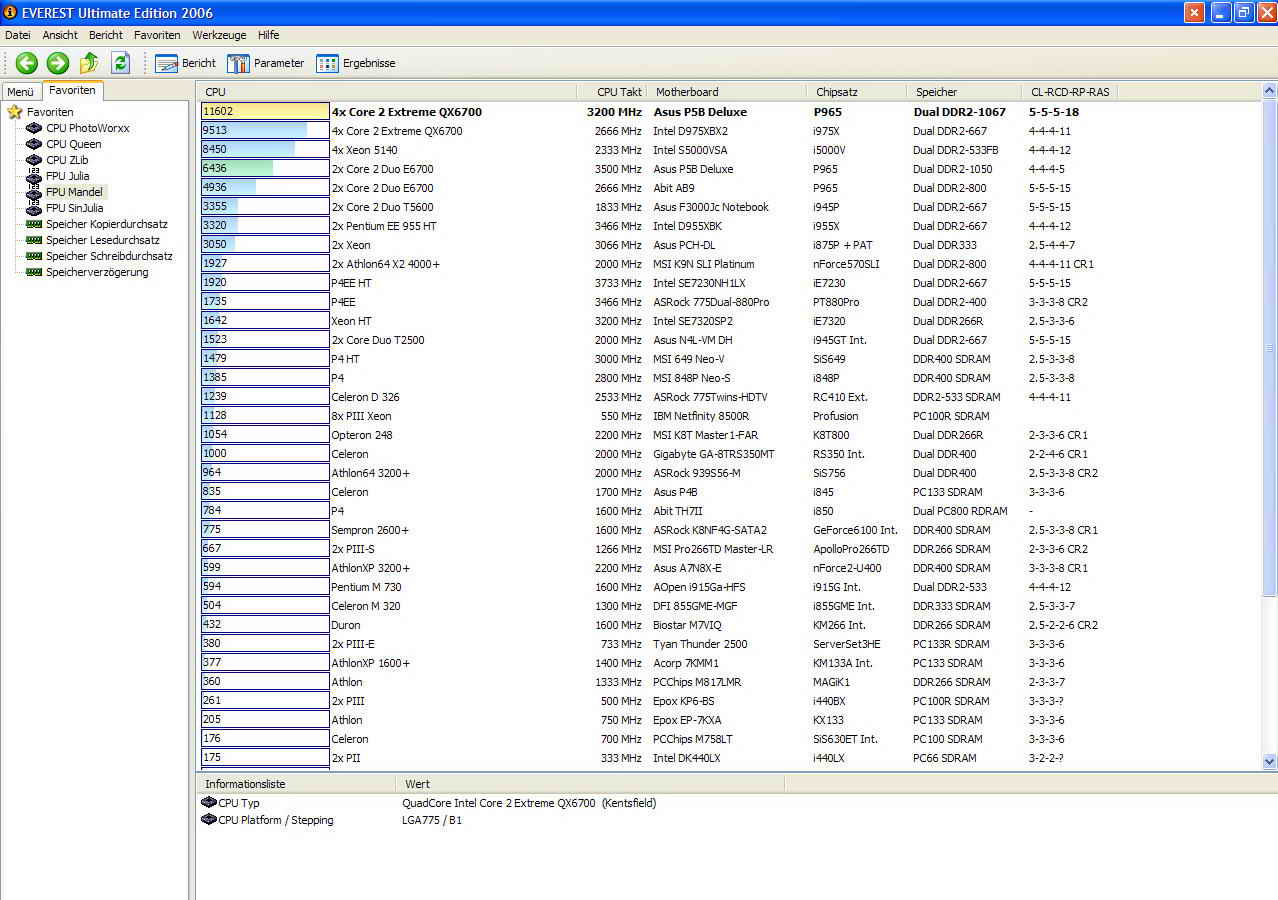The image size is (1278, 900).
Task: Sort by the Speicher column header
Action: coord(964,92)
